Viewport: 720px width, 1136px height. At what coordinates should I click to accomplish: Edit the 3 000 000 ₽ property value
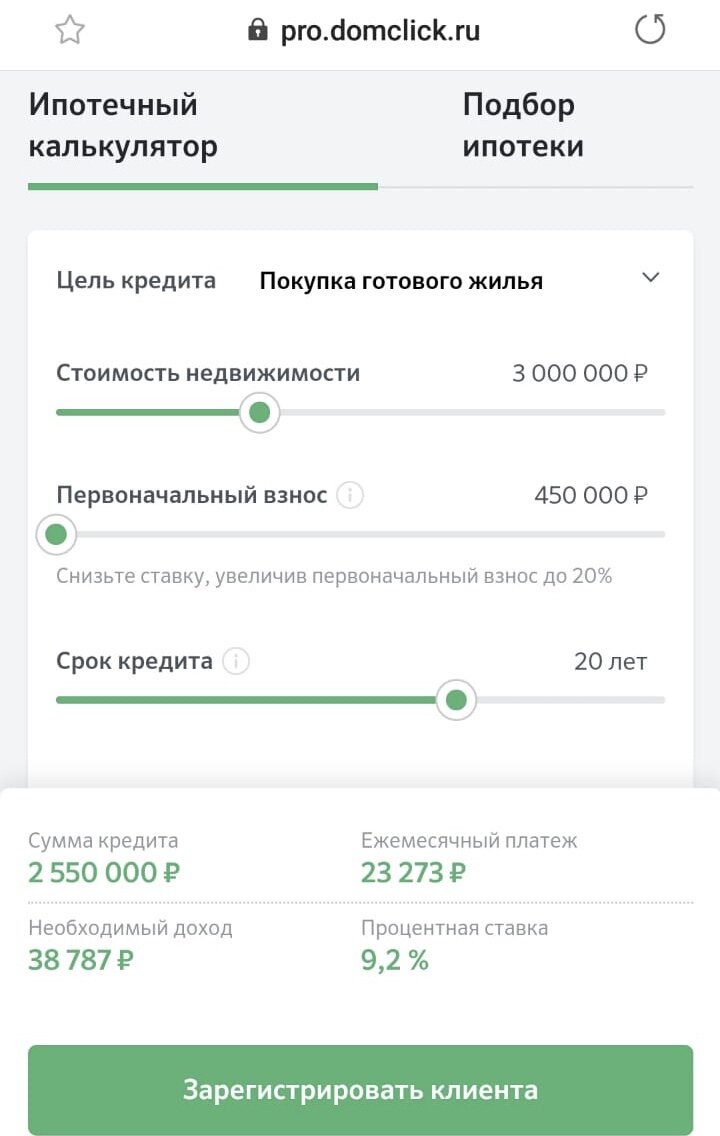coord(580,373)
